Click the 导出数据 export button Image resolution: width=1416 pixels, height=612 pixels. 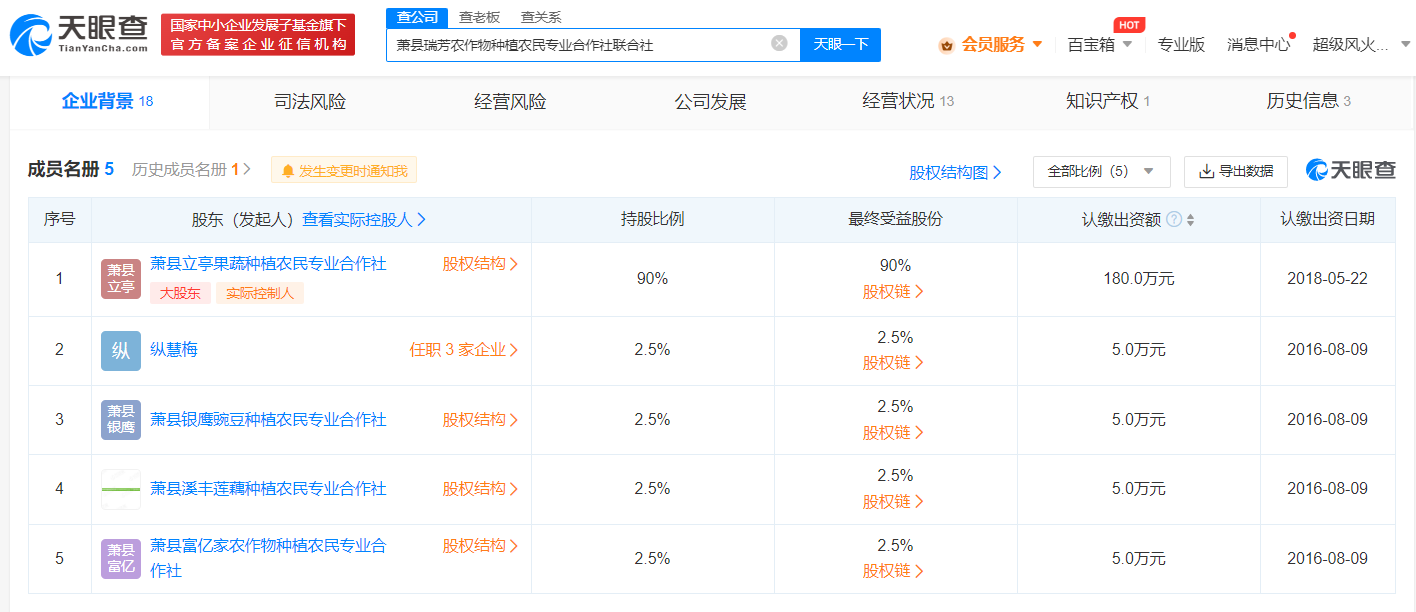1236,171
